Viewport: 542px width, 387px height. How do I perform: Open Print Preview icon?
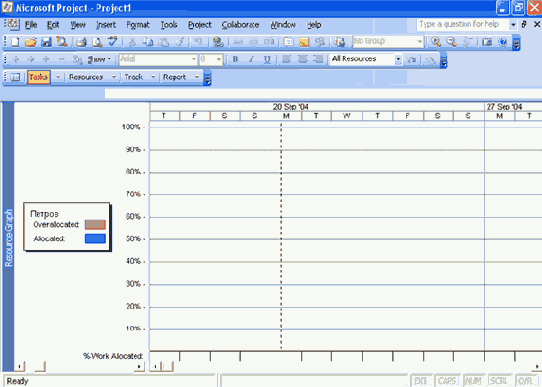click(97, 42)
